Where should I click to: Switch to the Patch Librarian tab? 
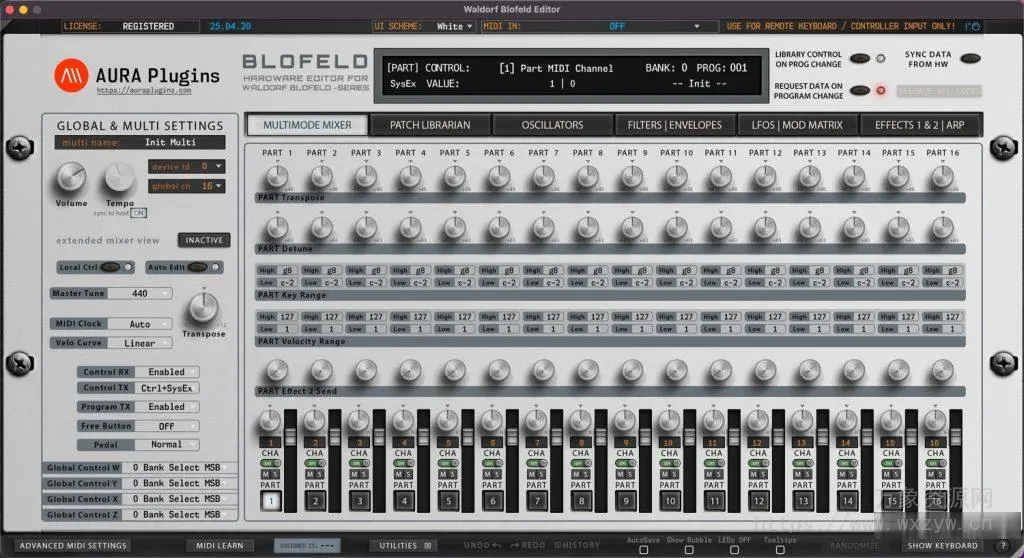point(430,125)
